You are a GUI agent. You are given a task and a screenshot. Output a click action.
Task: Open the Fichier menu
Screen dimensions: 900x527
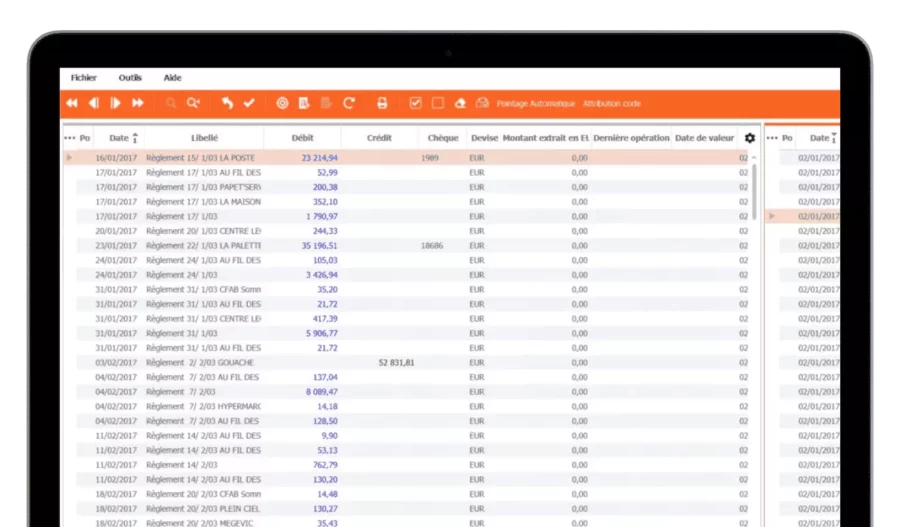[x=84, y=78]
